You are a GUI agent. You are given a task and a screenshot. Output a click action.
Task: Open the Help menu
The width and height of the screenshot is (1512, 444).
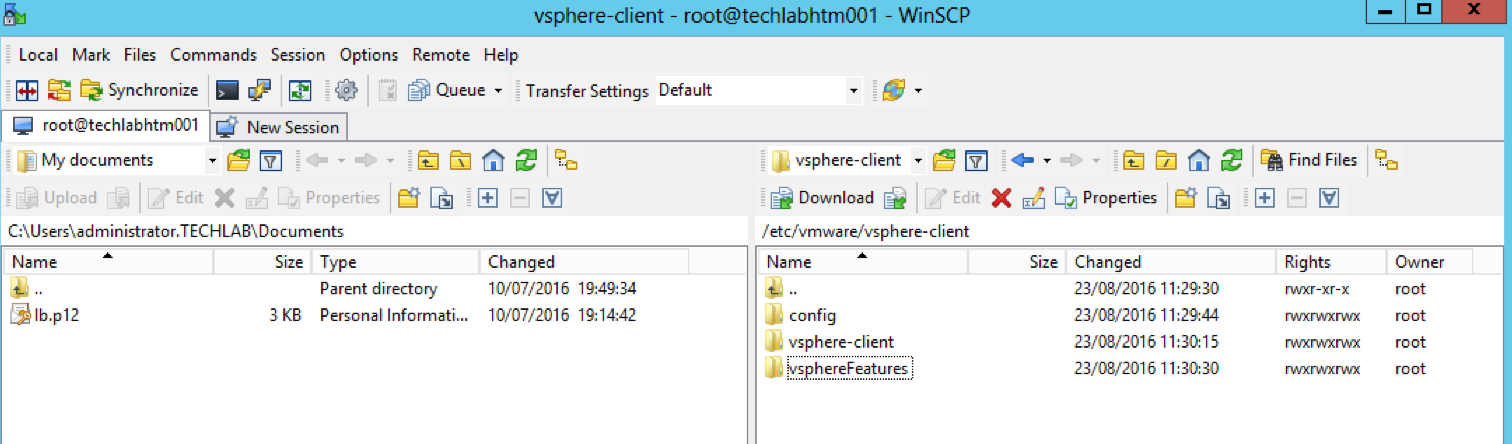coord(501,55)
